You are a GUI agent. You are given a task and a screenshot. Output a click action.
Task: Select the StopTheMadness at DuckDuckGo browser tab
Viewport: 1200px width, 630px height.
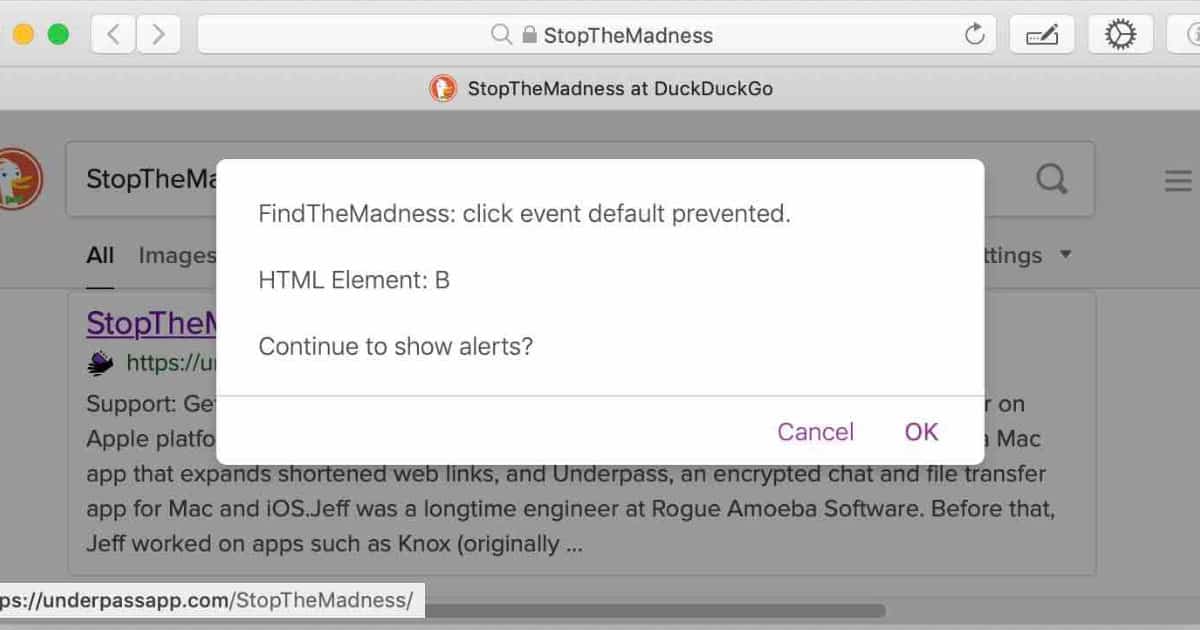(x=600, y=88)
